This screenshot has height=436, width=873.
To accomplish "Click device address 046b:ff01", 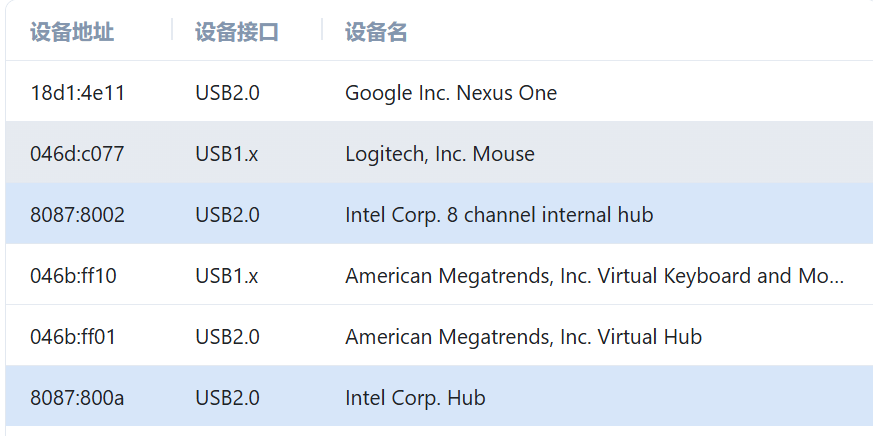I will (73, 337).
